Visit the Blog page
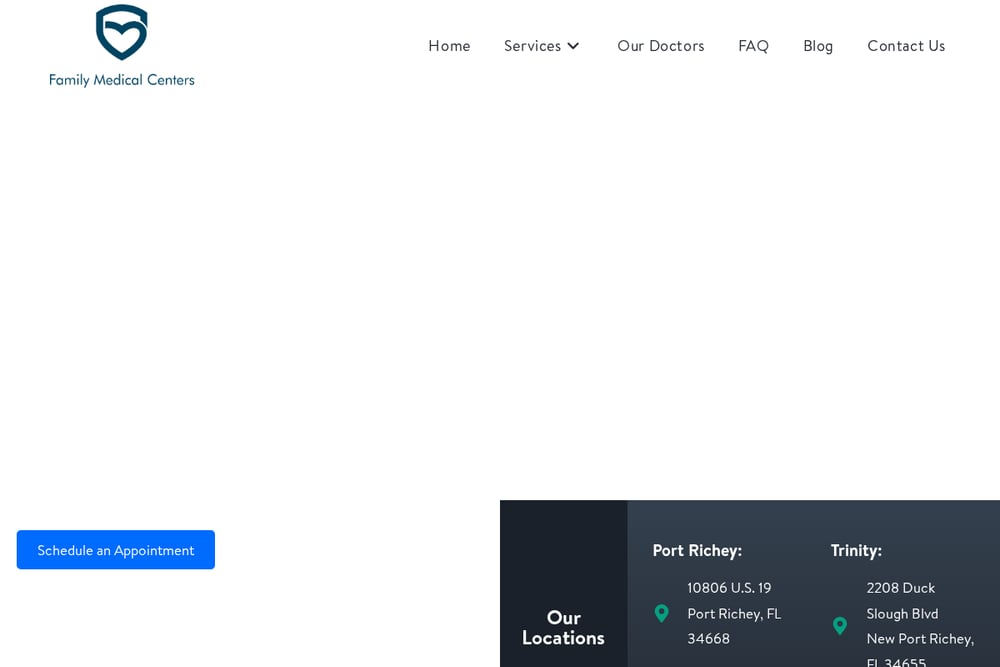 [818, 46]
